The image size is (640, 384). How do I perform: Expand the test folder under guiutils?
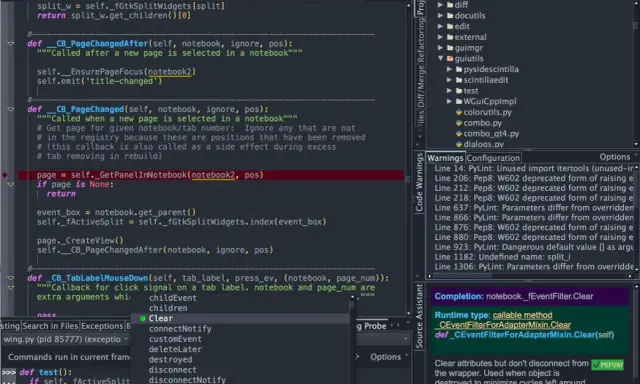(449, 91)
